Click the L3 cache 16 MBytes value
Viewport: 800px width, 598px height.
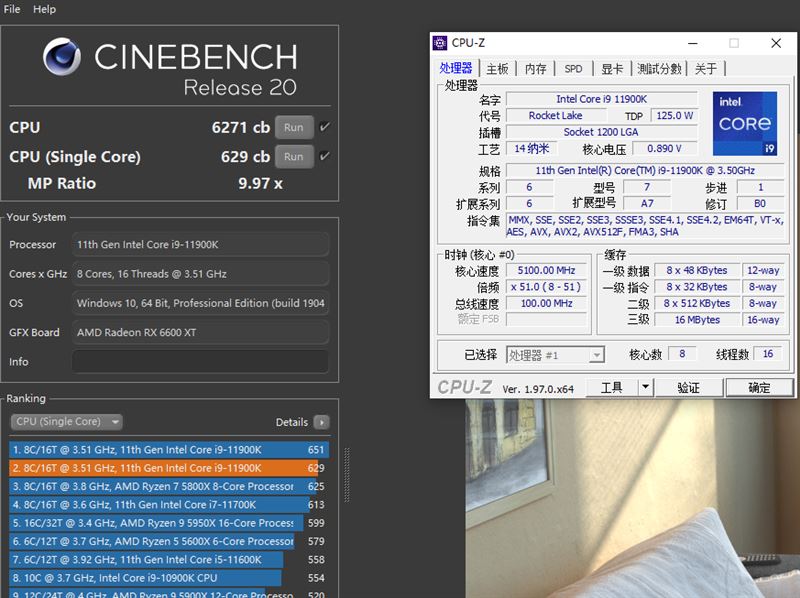pos(697,320)
